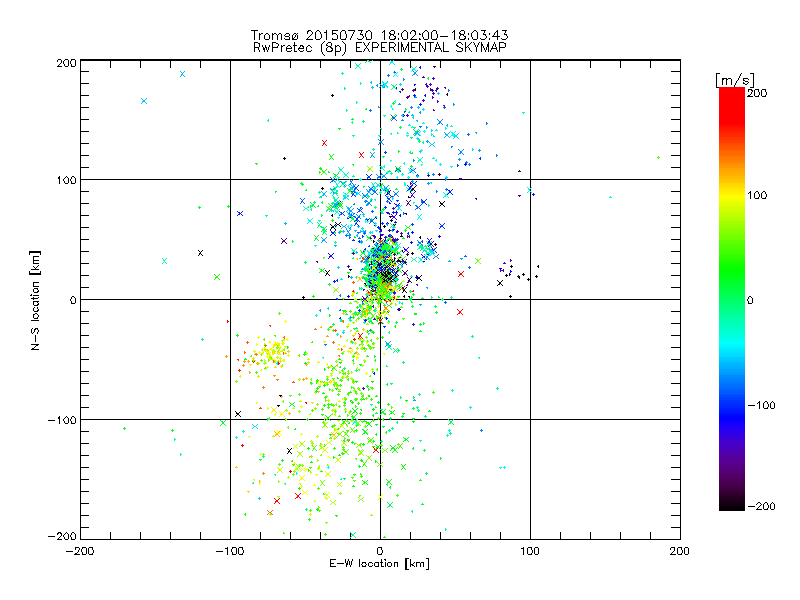This screenshot has height=600, width=800.
Task: Click the colorbar tick label '100'
Action: 757,195
